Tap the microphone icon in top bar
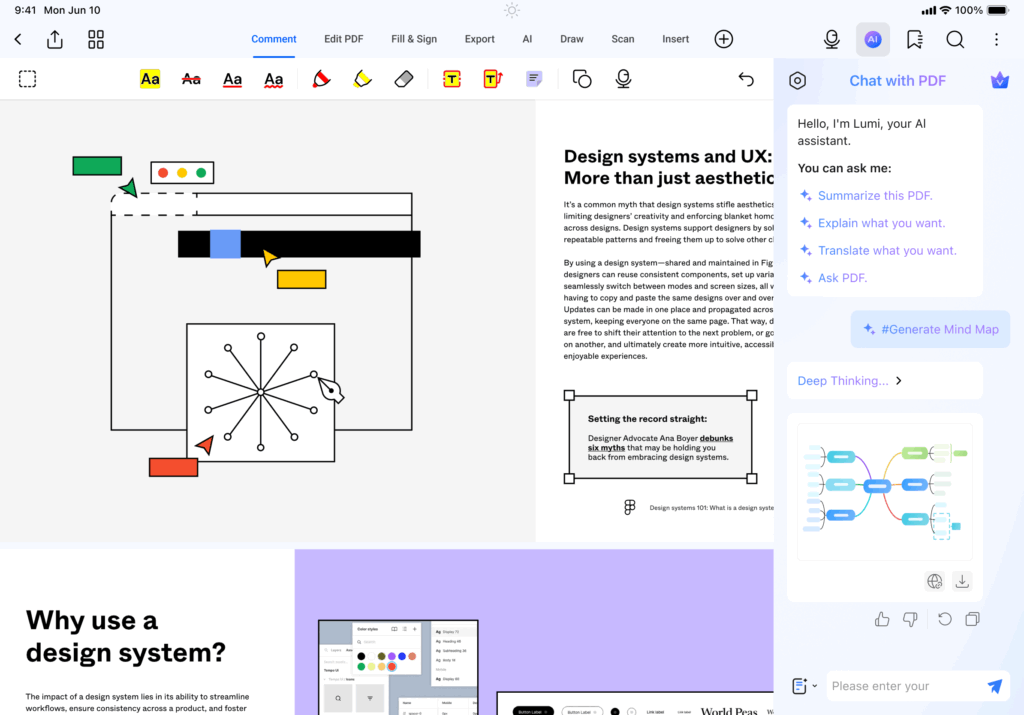 tap(831, 39)
